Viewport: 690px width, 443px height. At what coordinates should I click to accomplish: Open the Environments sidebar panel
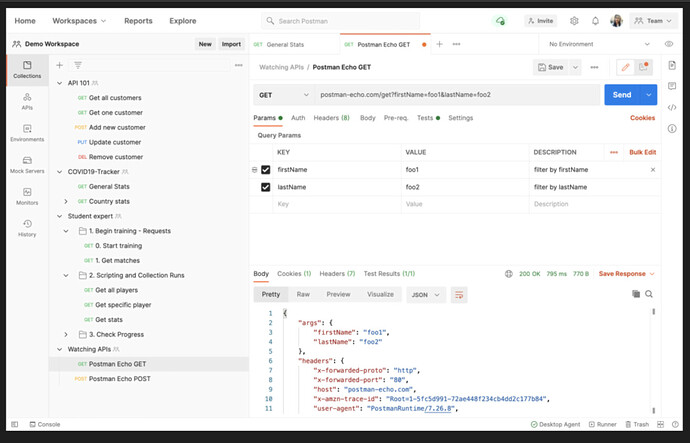27,133
